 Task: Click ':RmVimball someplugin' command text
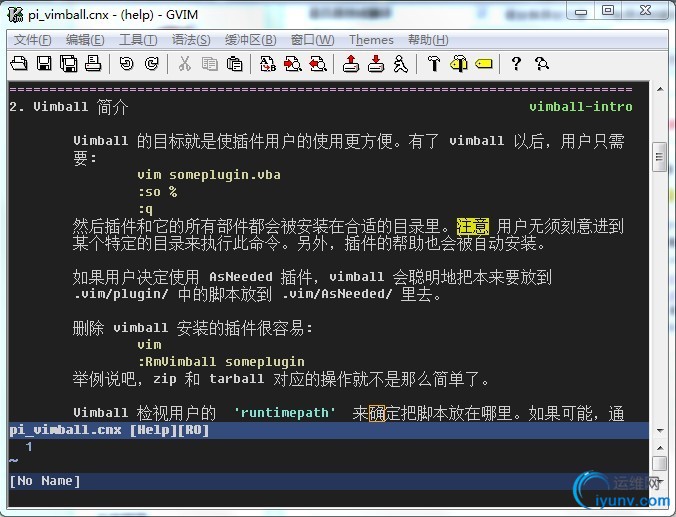tap(221, 361)
